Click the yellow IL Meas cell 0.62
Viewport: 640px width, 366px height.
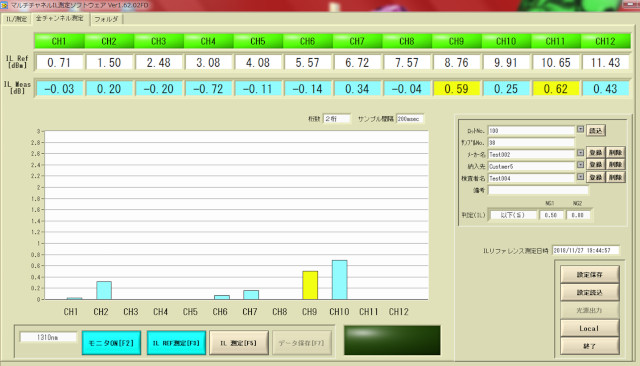point(556,89)
